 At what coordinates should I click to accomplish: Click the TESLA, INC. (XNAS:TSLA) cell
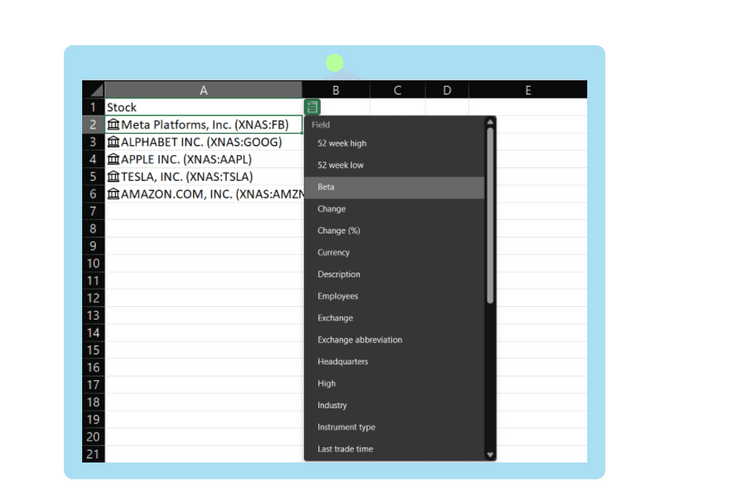(203, 176)
